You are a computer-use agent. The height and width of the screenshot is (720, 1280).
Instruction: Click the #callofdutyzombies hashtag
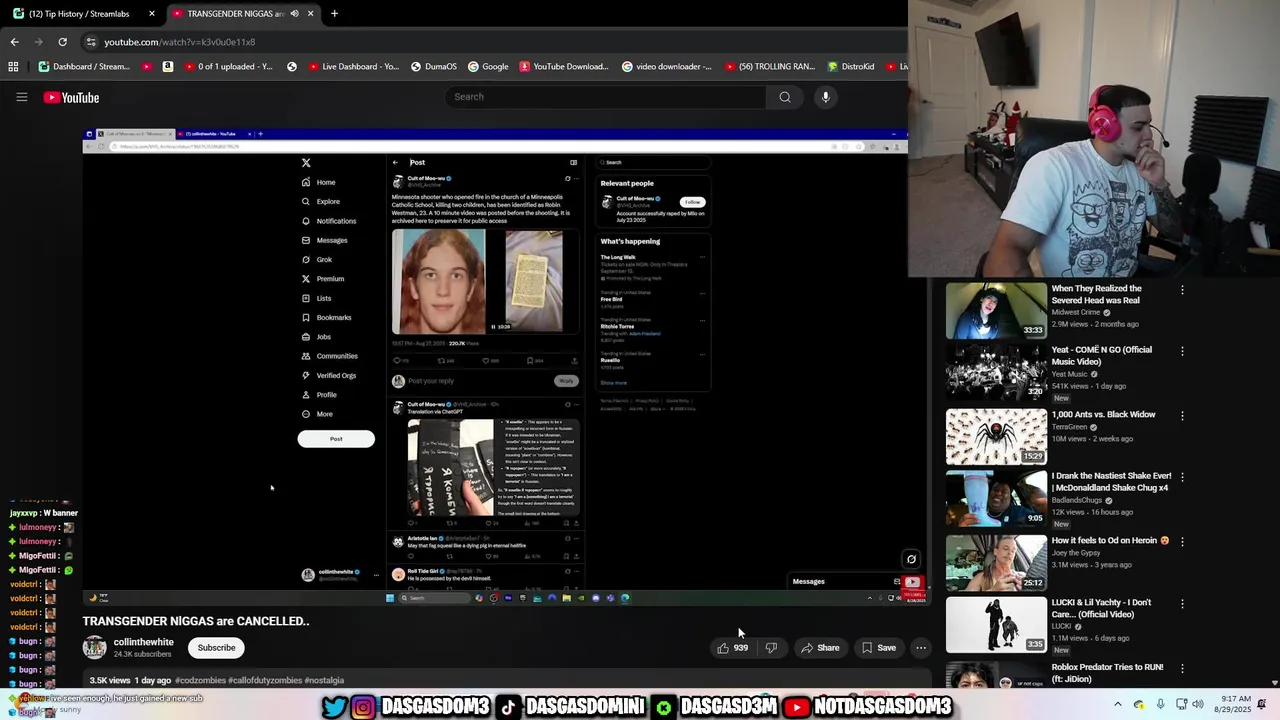(x=265, y=680)
